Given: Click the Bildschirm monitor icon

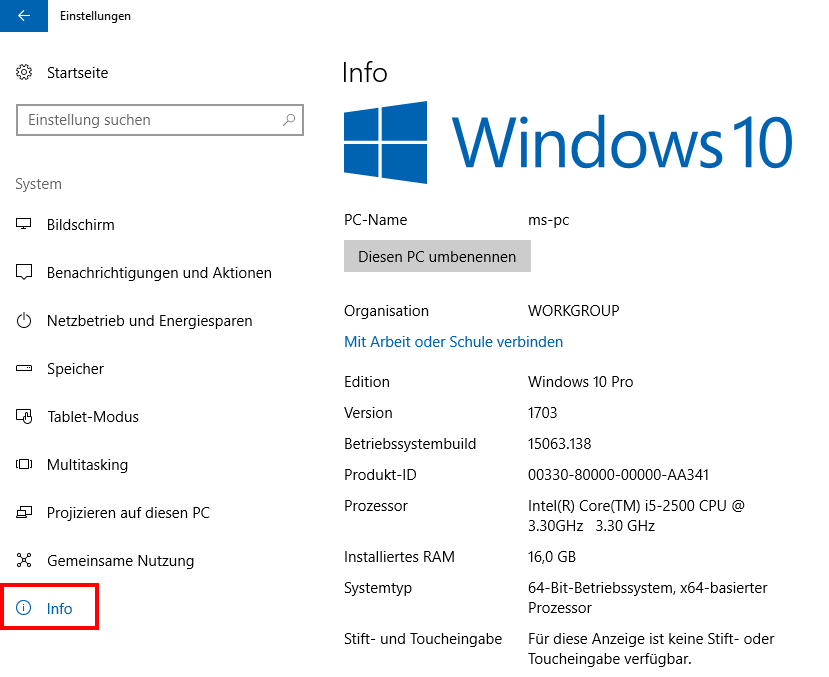Looking at the screenshot, I should (25, 225).
